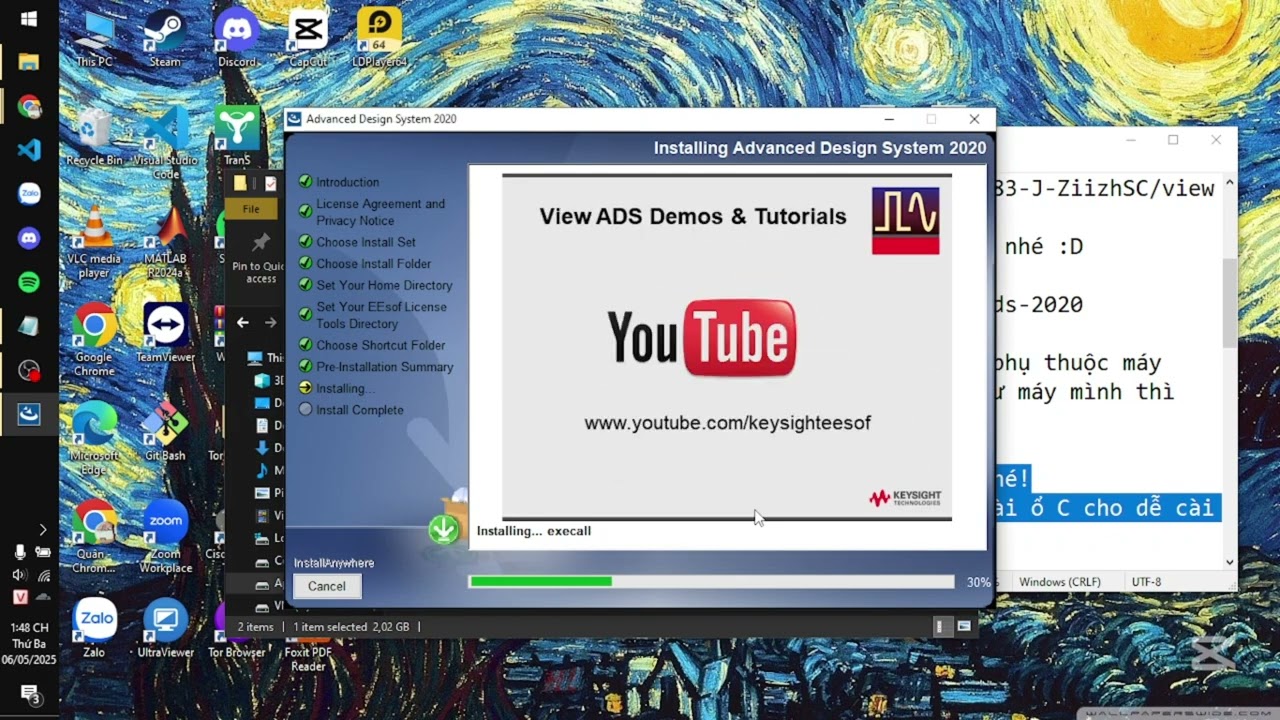The height and width of the screenshot is (720, 1280).
Task: Select the Discord desktop shortcut
Action: click(237, 39)
